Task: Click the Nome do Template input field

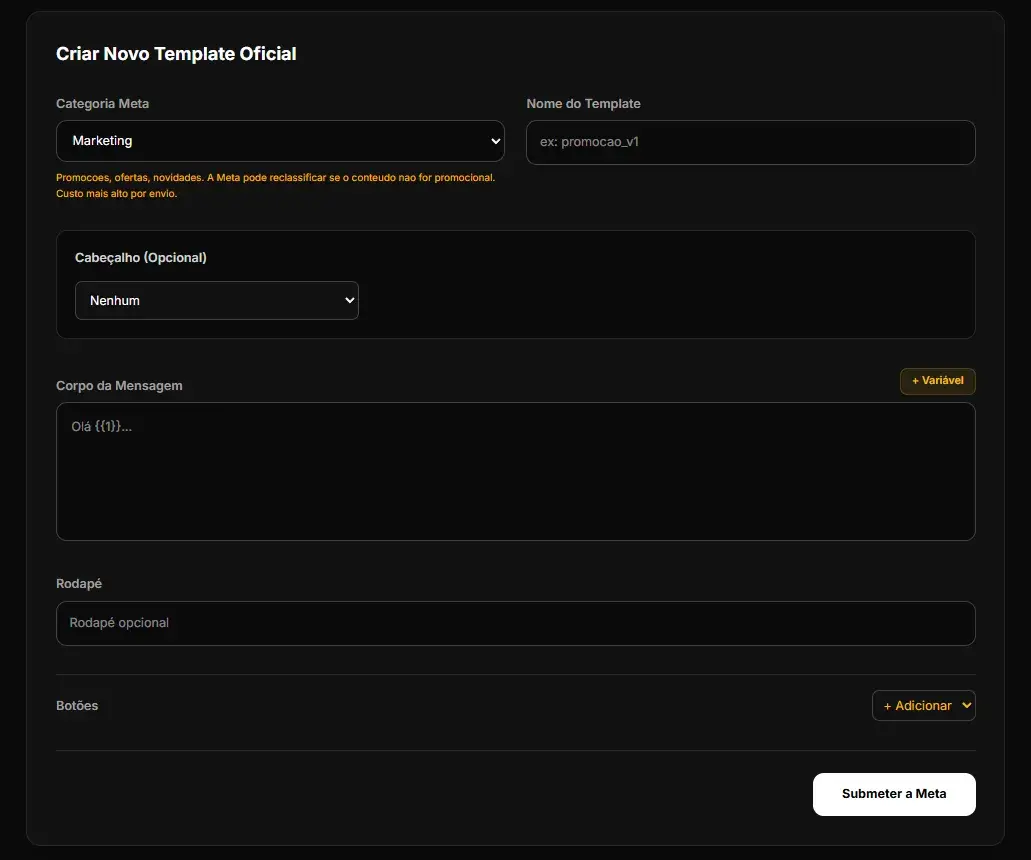Action: point(750,142)
